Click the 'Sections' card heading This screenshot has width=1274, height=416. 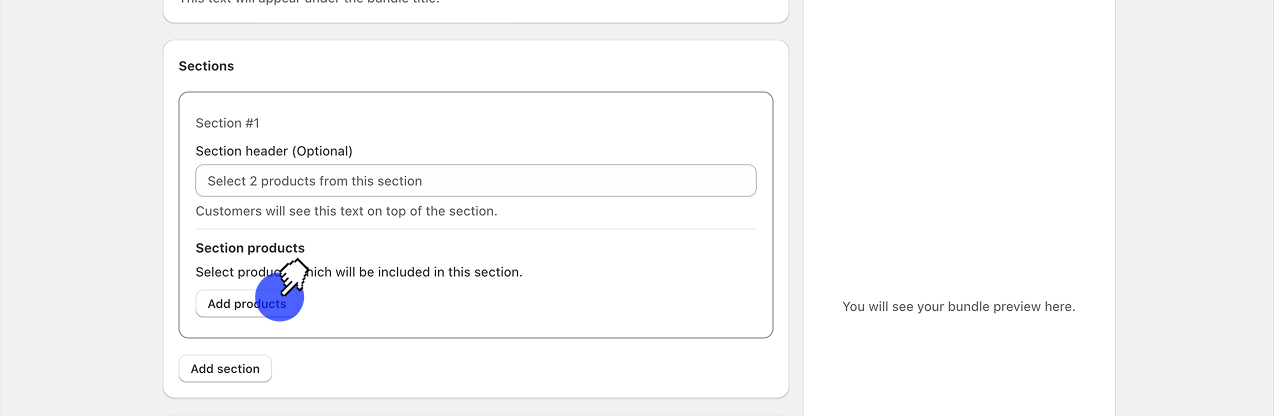point(206,66)
